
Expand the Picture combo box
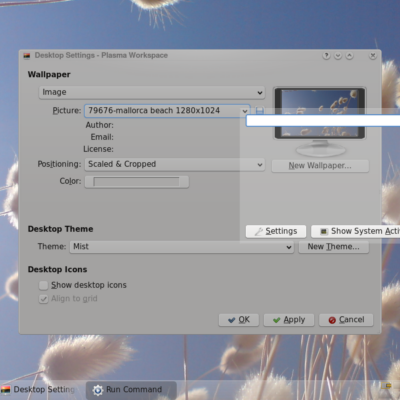click(x=167, y=111)
